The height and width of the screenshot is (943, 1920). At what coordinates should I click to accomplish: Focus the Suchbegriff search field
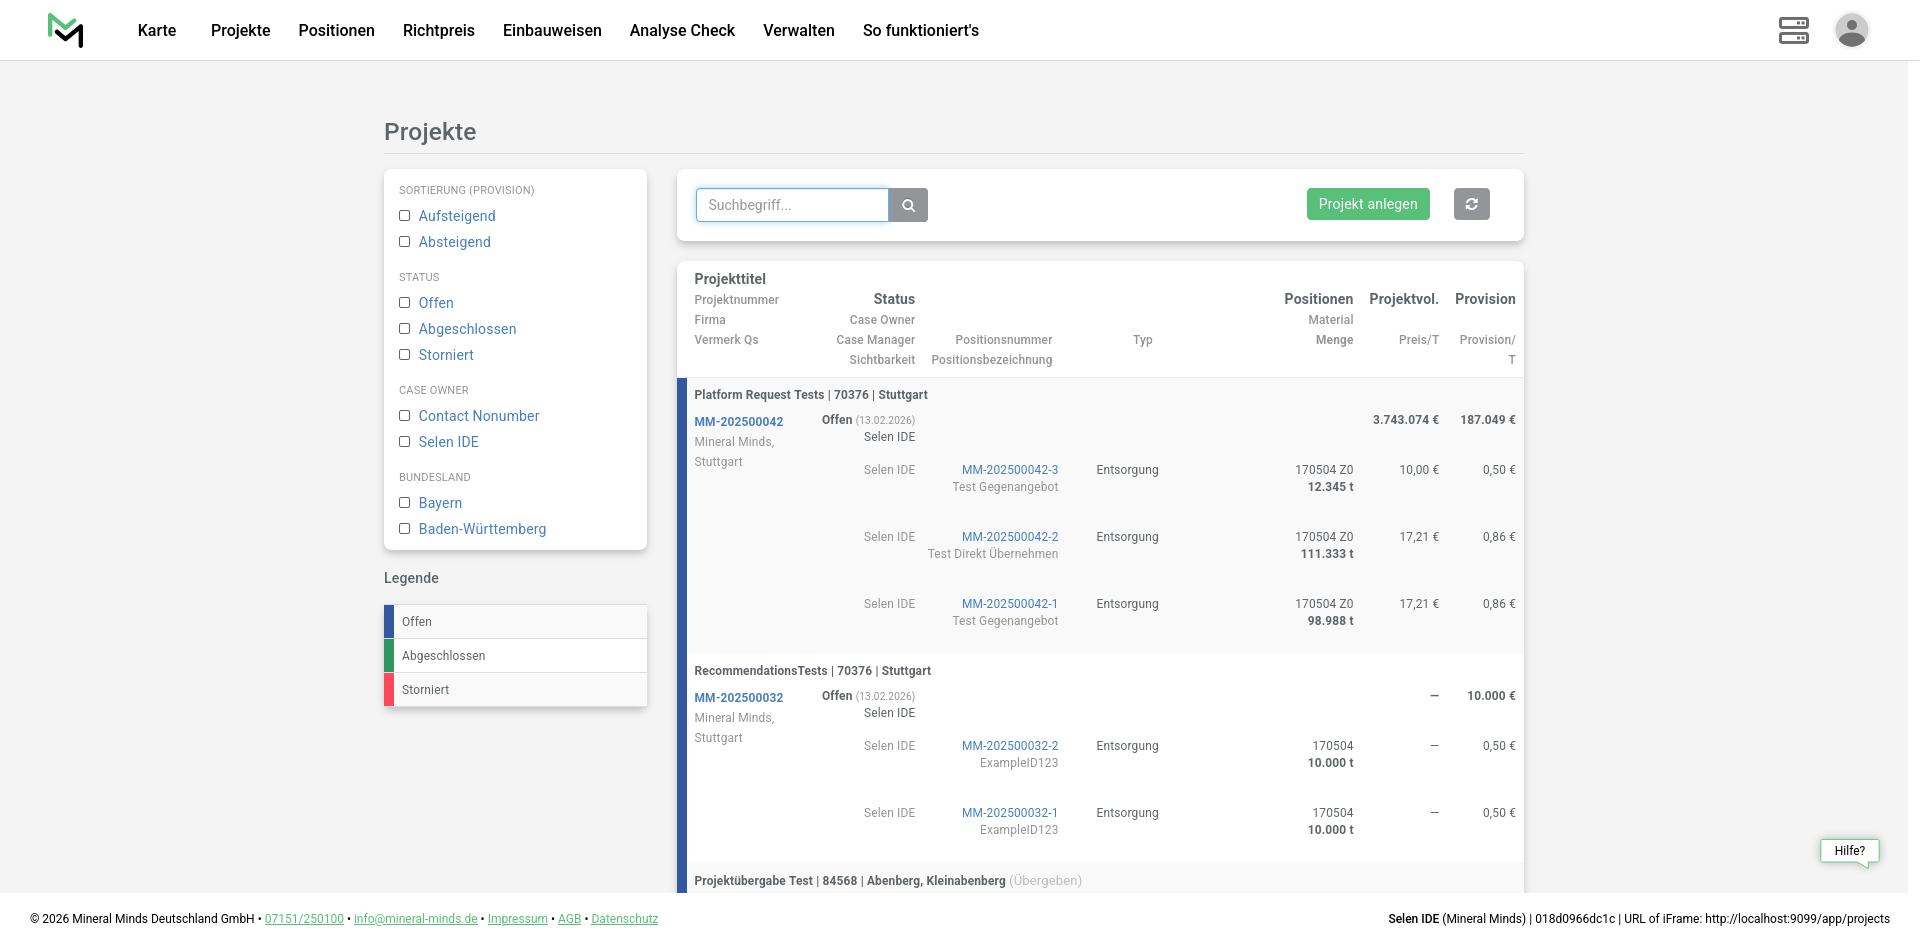click(792, 205)
